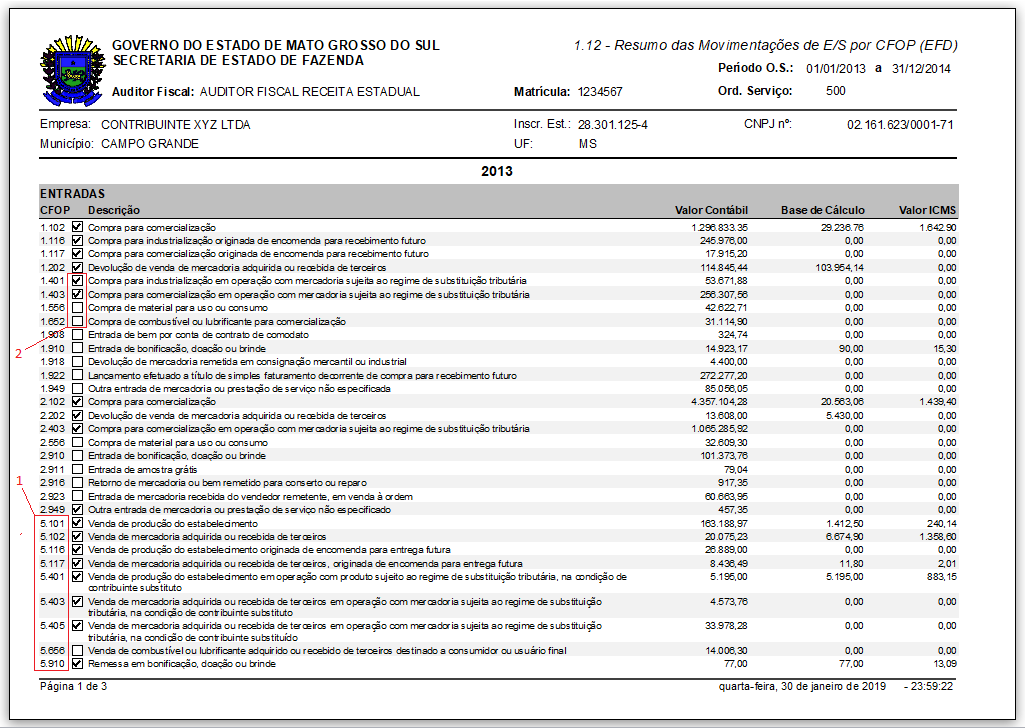Tick the CFOP 1.652 fuel purchase box
1025x728 pixels.
[77, 321]
